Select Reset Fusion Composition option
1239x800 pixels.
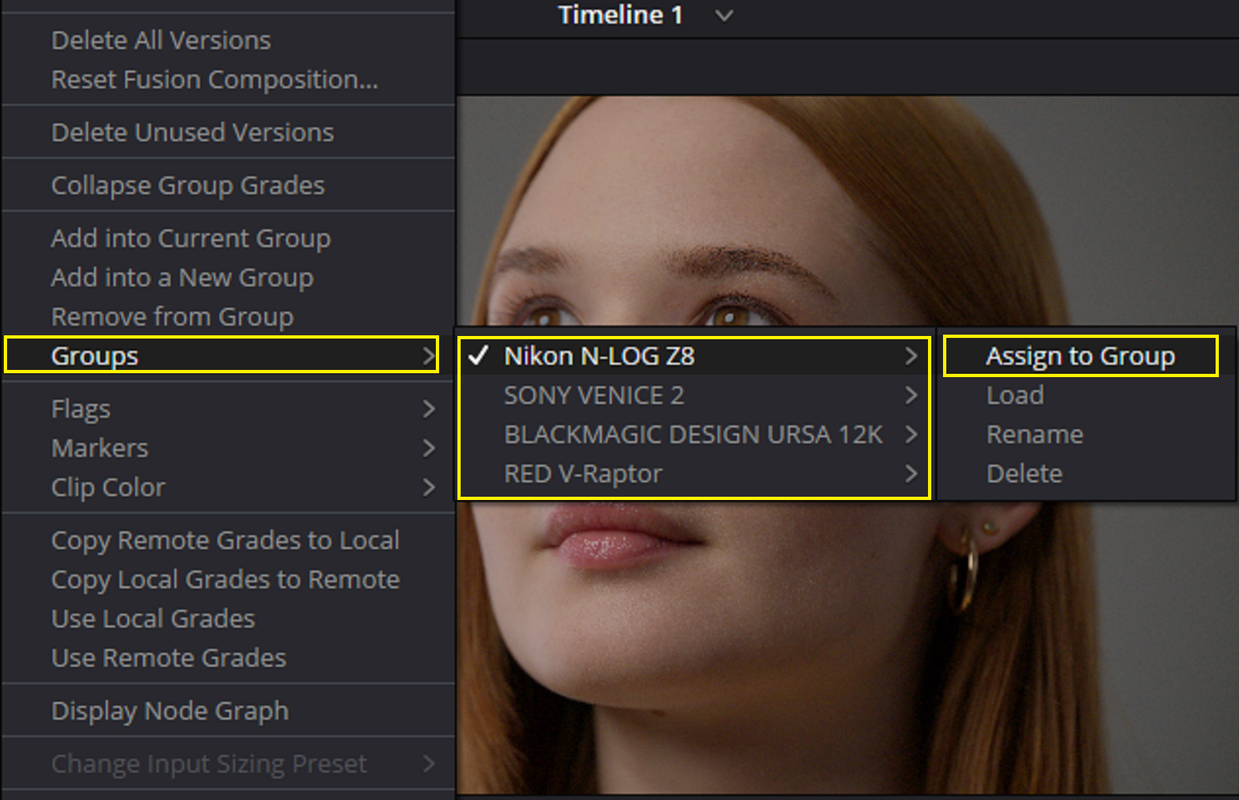215,80
